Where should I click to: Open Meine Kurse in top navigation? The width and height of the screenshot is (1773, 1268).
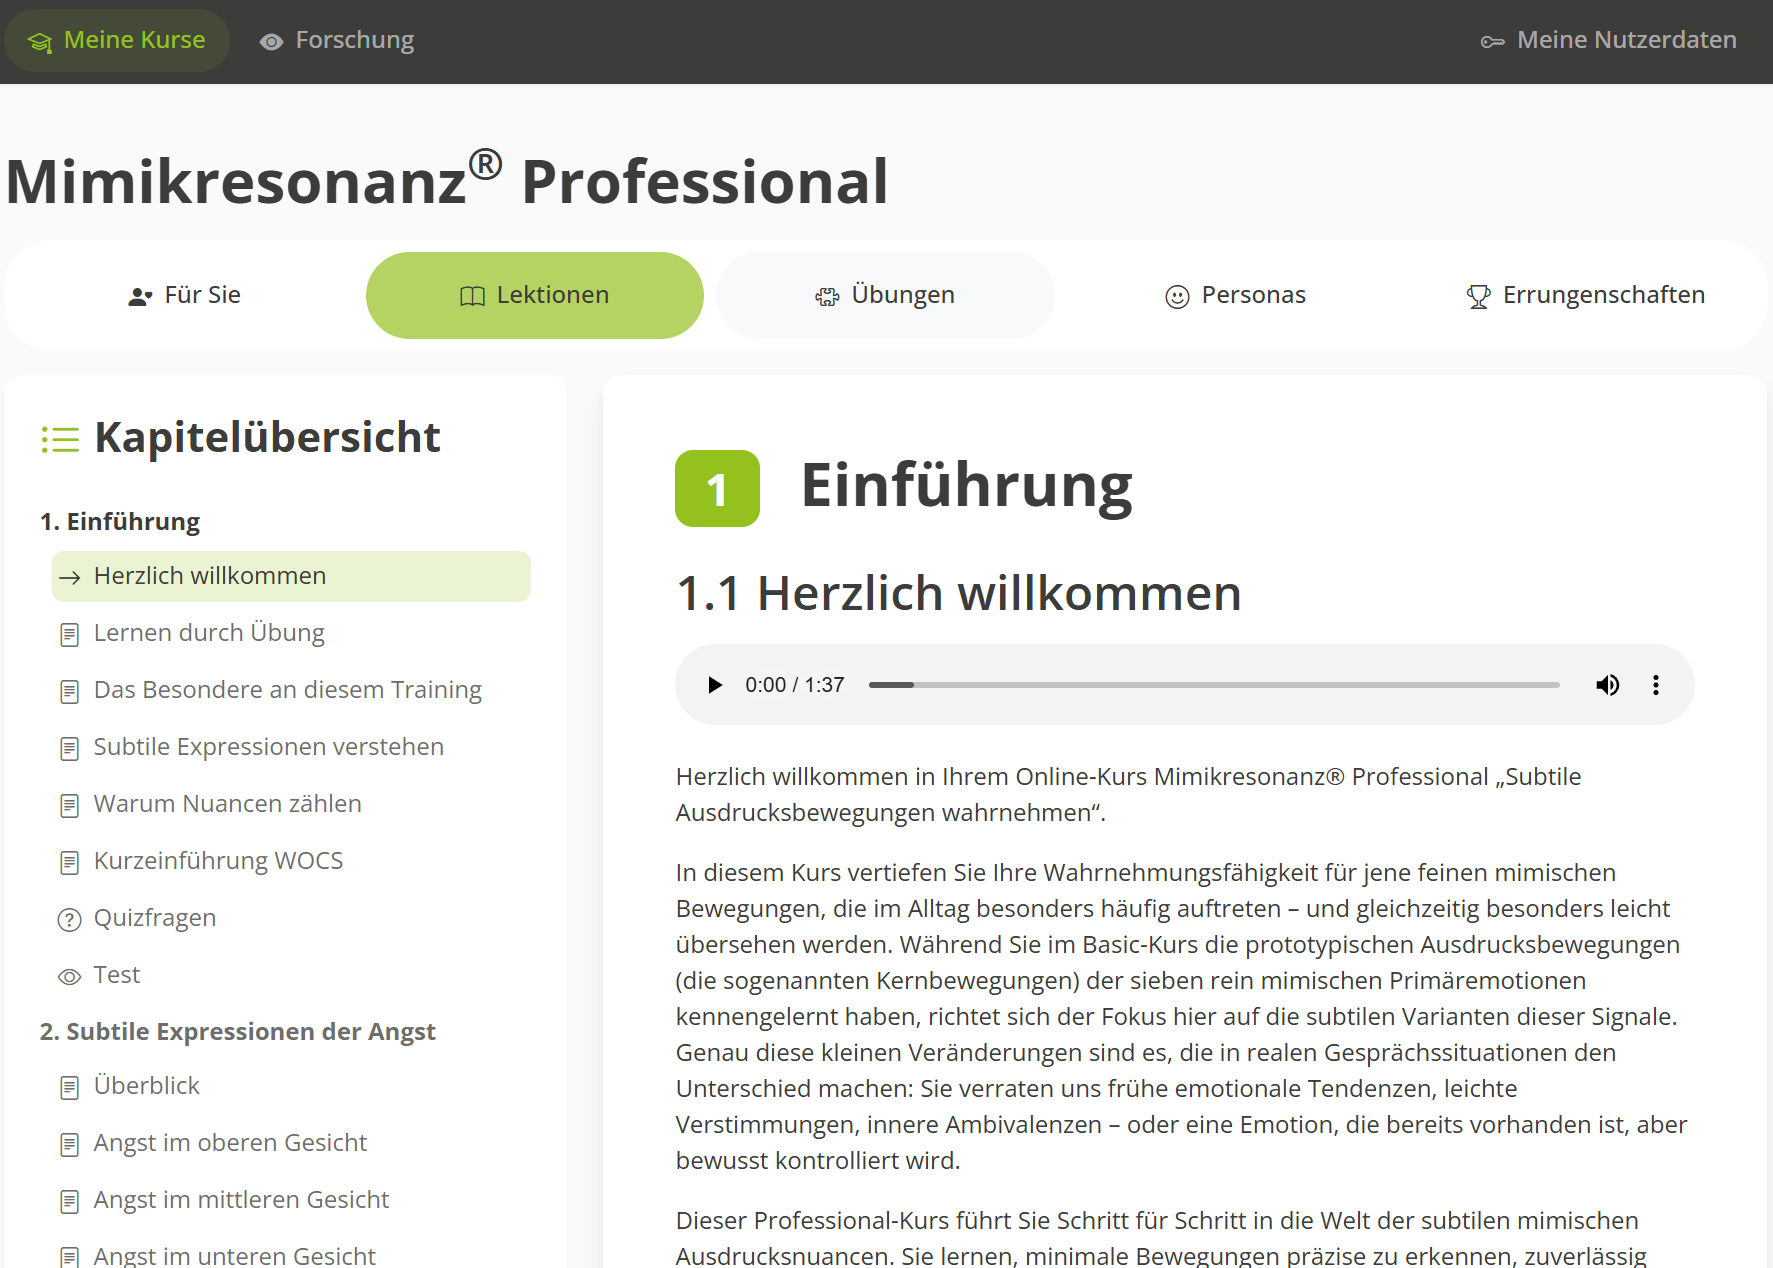(117, 40)
